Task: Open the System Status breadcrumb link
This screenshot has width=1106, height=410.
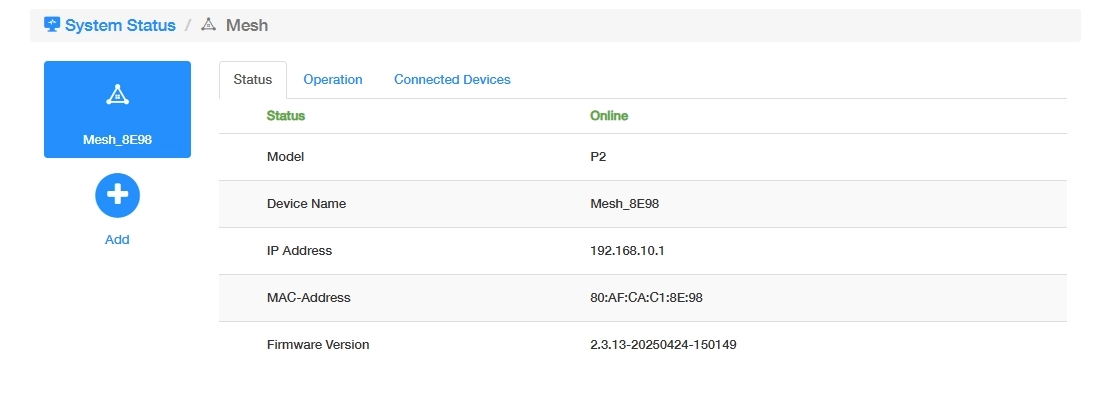Action: click(x=120, y=25)
